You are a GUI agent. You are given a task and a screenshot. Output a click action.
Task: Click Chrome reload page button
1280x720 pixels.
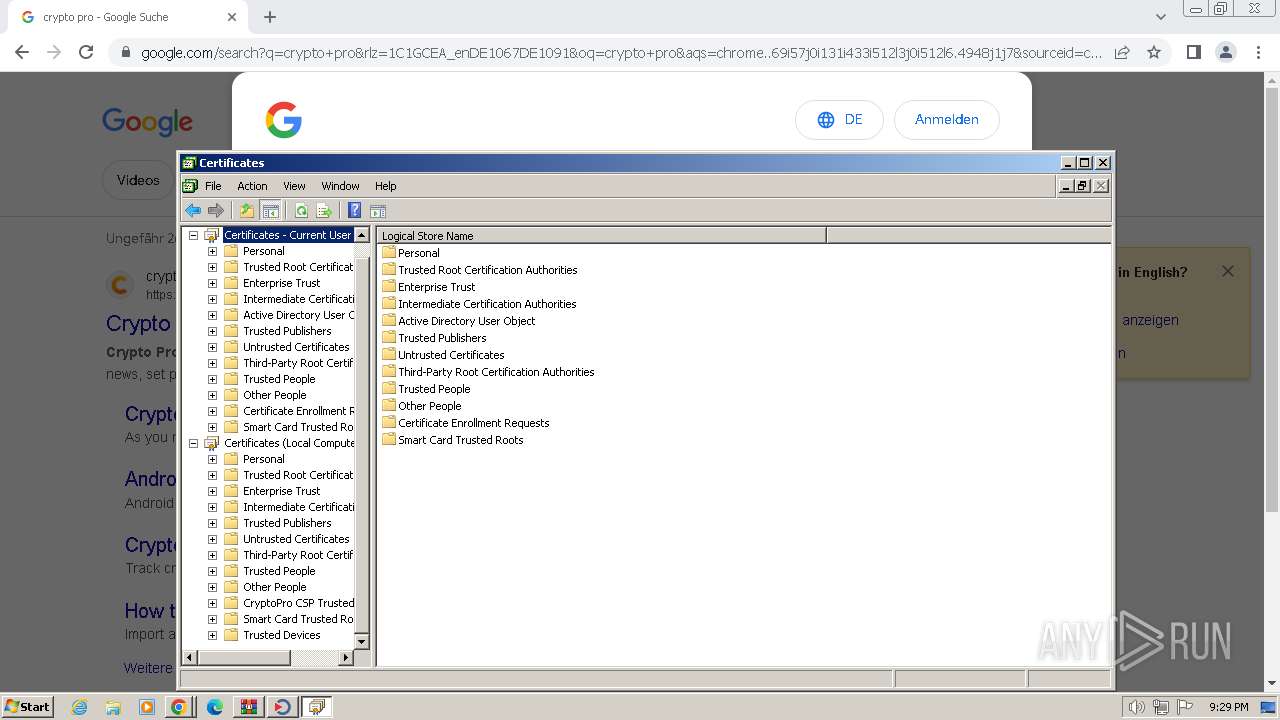86,52
